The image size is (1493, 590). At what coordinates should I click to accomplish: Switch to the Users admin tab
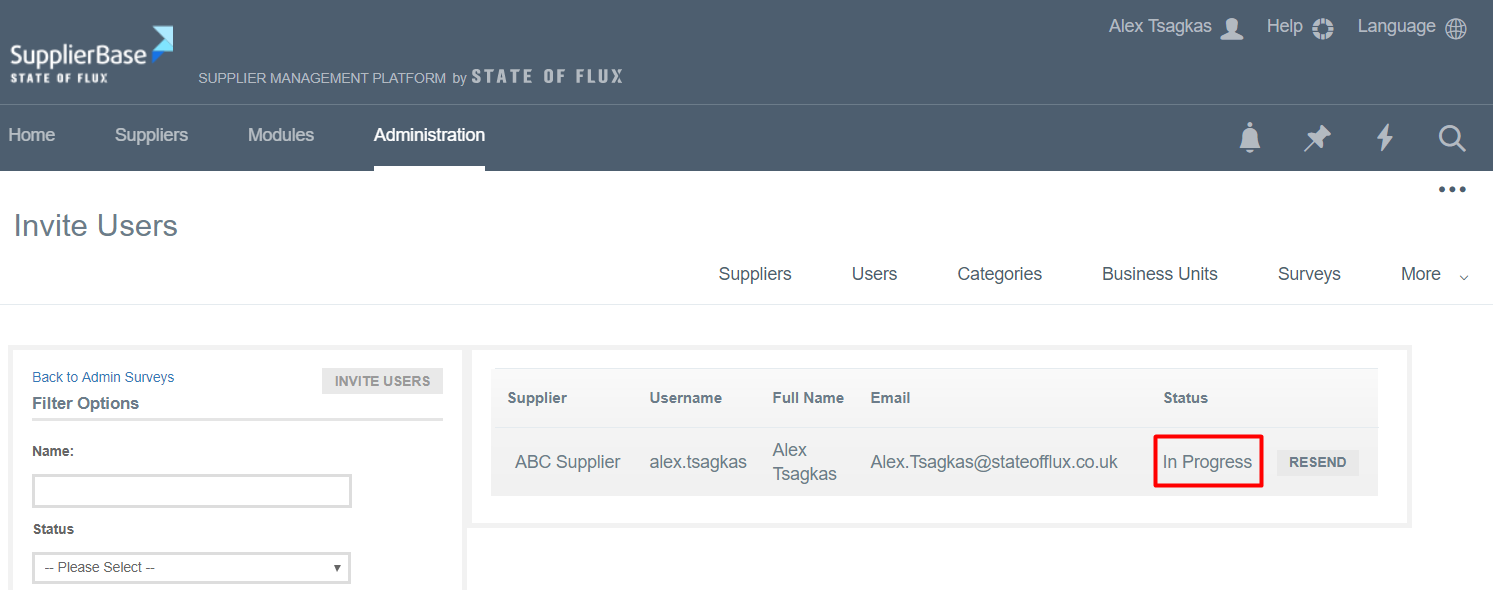click(x=874, y=274)
